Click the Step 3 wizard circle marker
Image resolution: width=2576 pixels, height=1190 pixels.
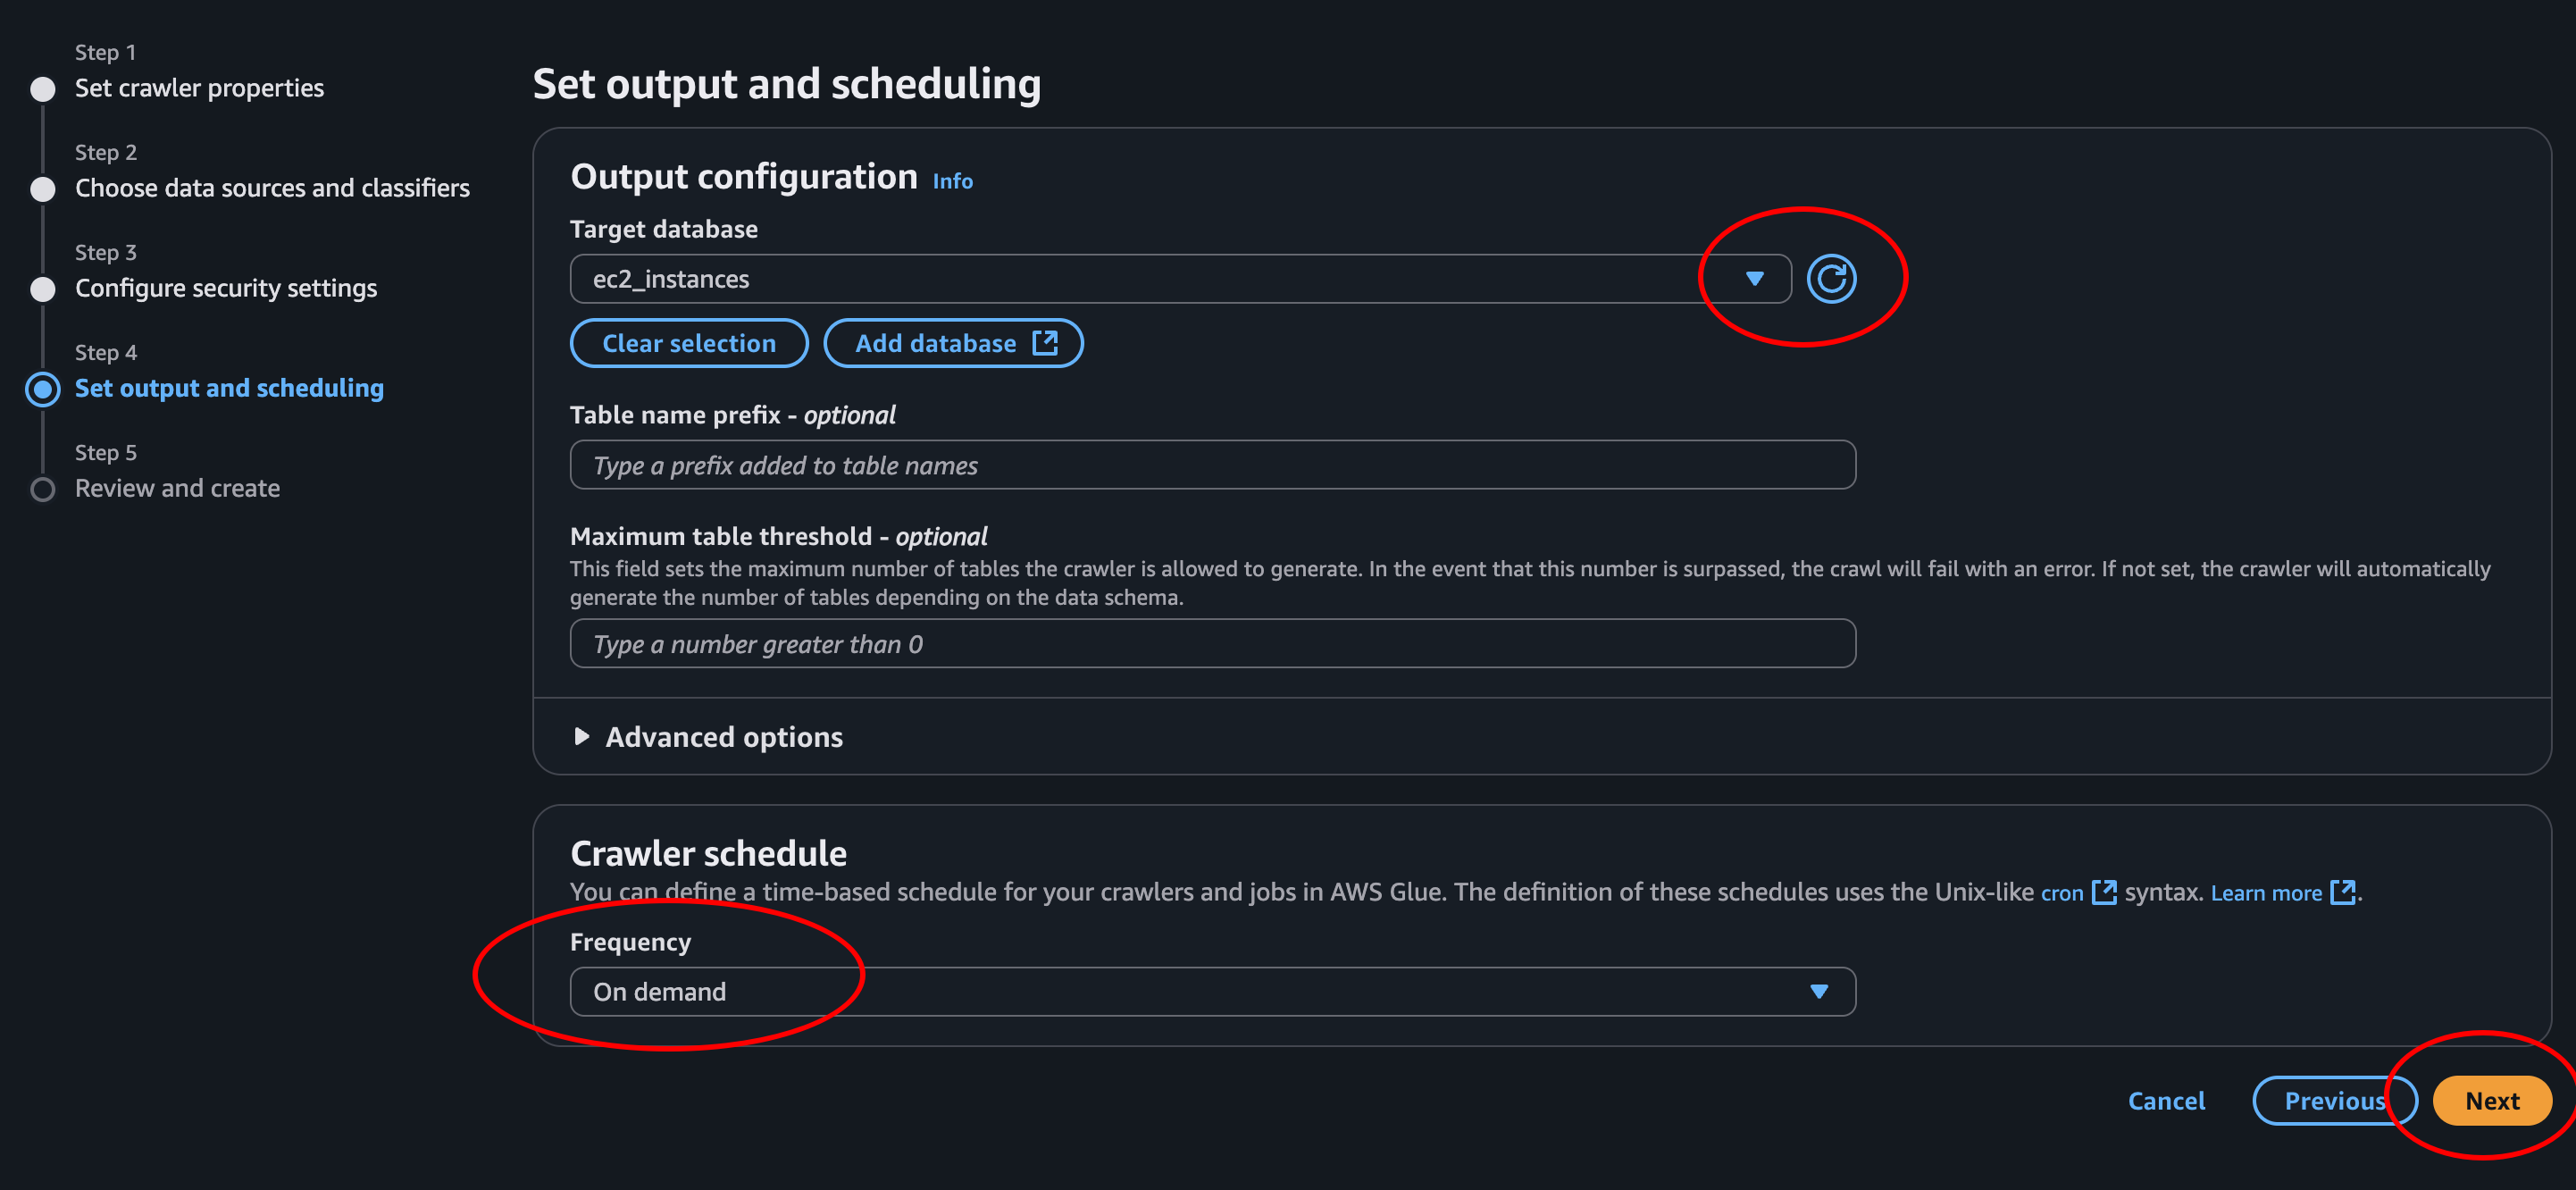point(43,289)
